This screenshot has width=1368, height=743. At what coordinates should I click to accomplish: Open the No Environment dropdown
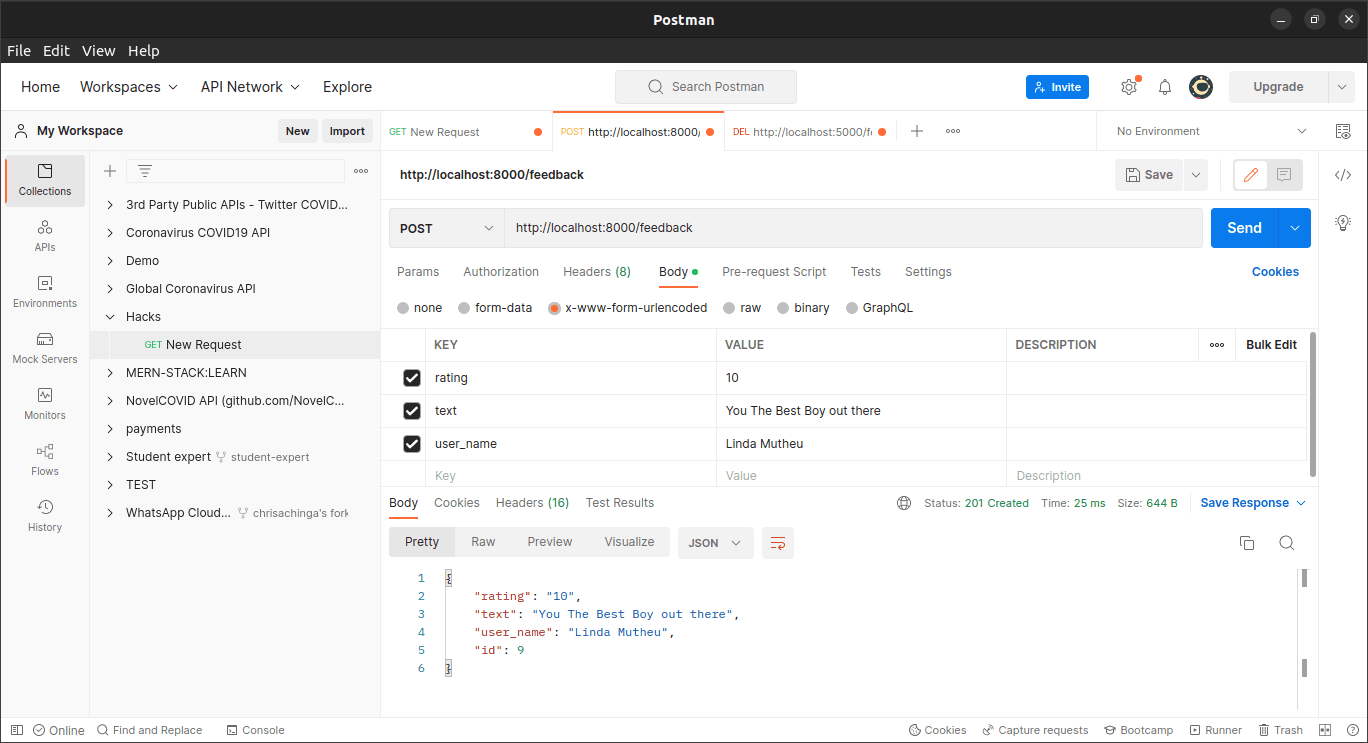pyautogui.click(x=1210, y=131)
